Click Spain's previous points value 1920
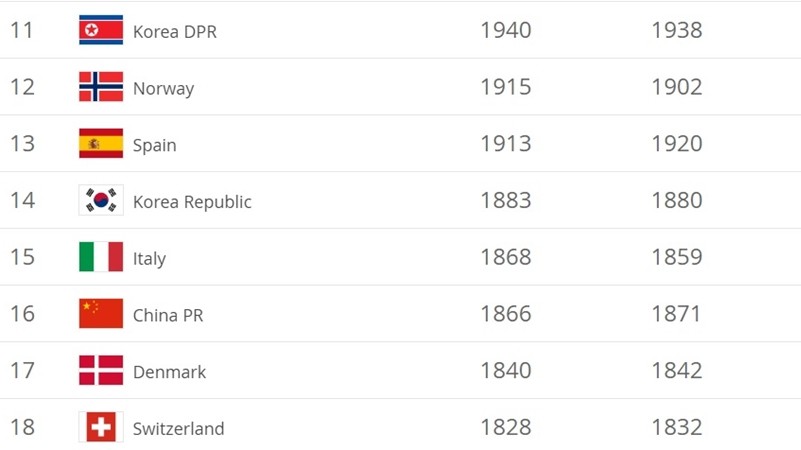 click(x=676, y=144)
